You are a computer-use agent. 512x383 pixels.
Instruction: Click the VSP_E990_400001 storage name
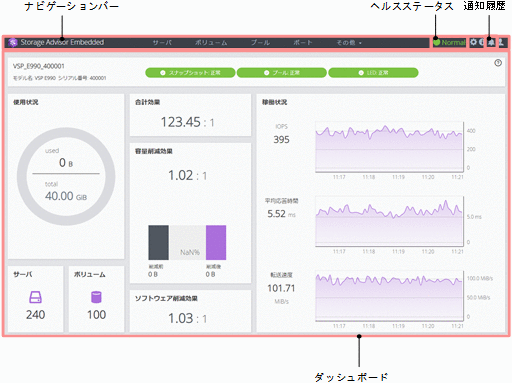coord(39,66)
